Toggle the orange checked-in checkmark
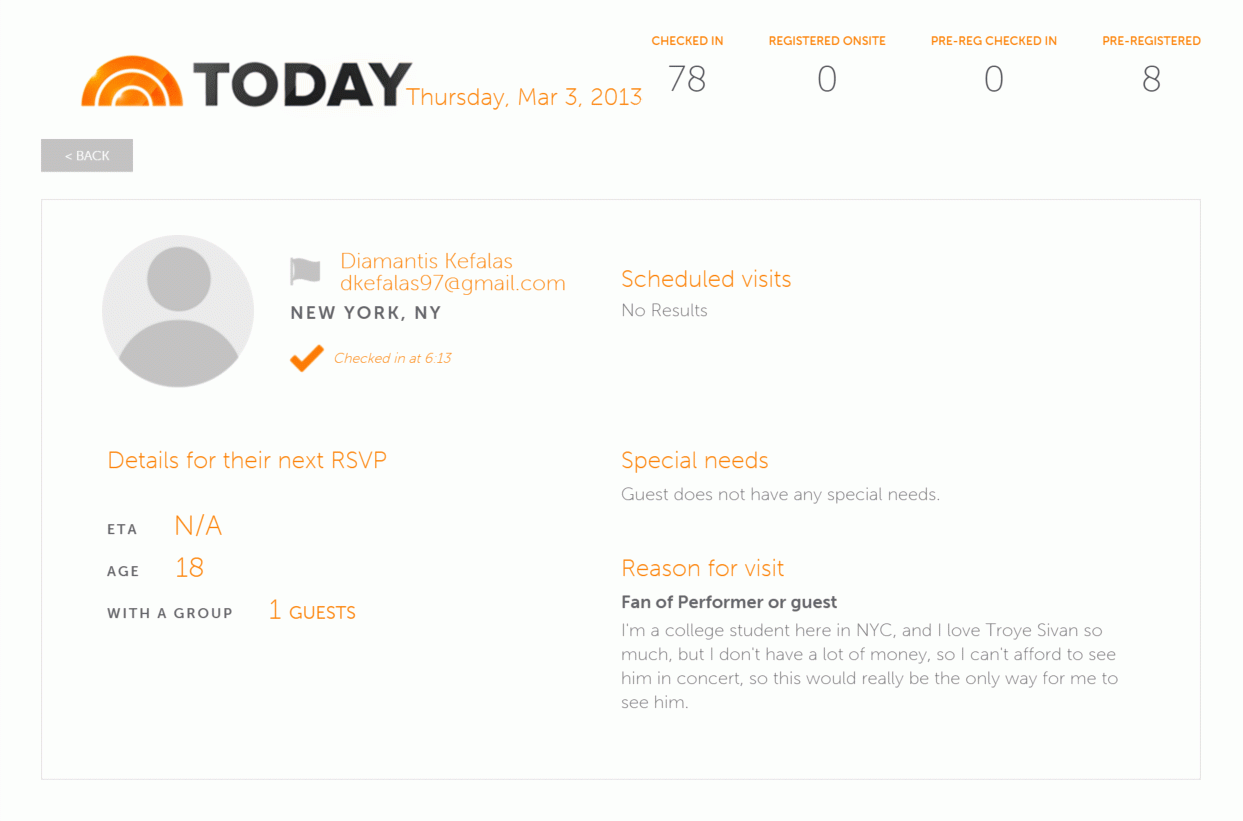1243x821 pixels. tap(307, 358)
